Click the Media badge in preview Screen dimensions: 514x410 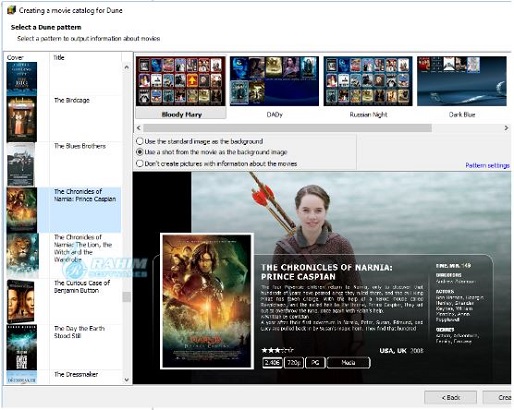tap(349, 362)
